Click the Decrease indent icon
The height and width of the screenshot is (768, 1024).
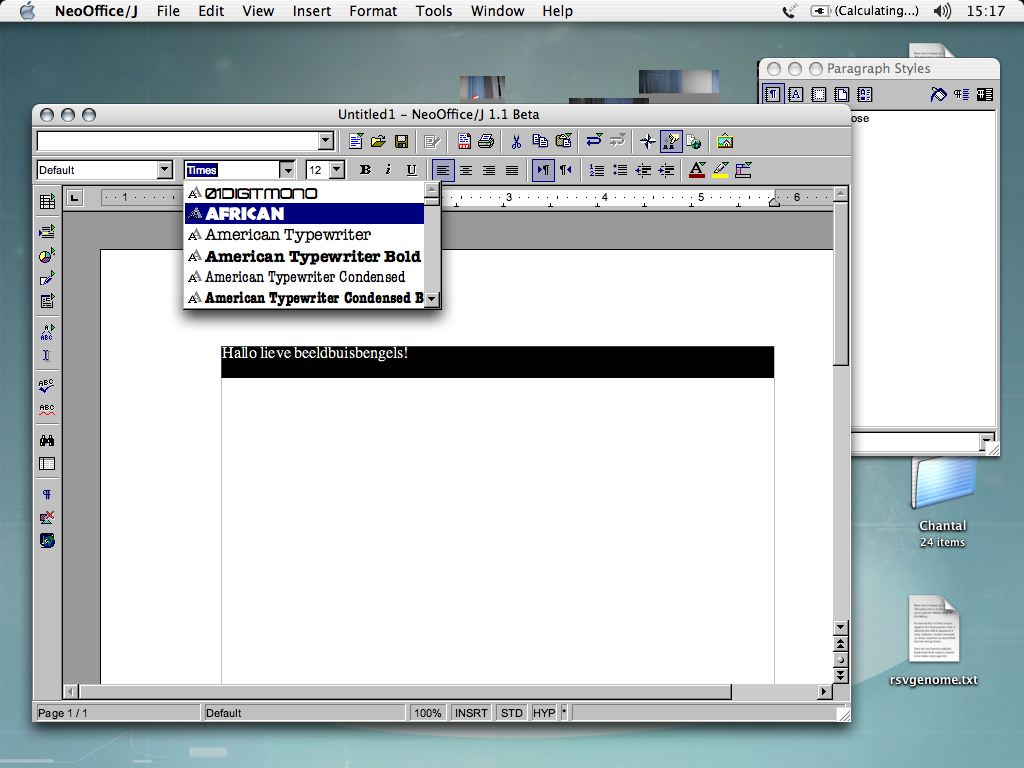tap(643, 170)
